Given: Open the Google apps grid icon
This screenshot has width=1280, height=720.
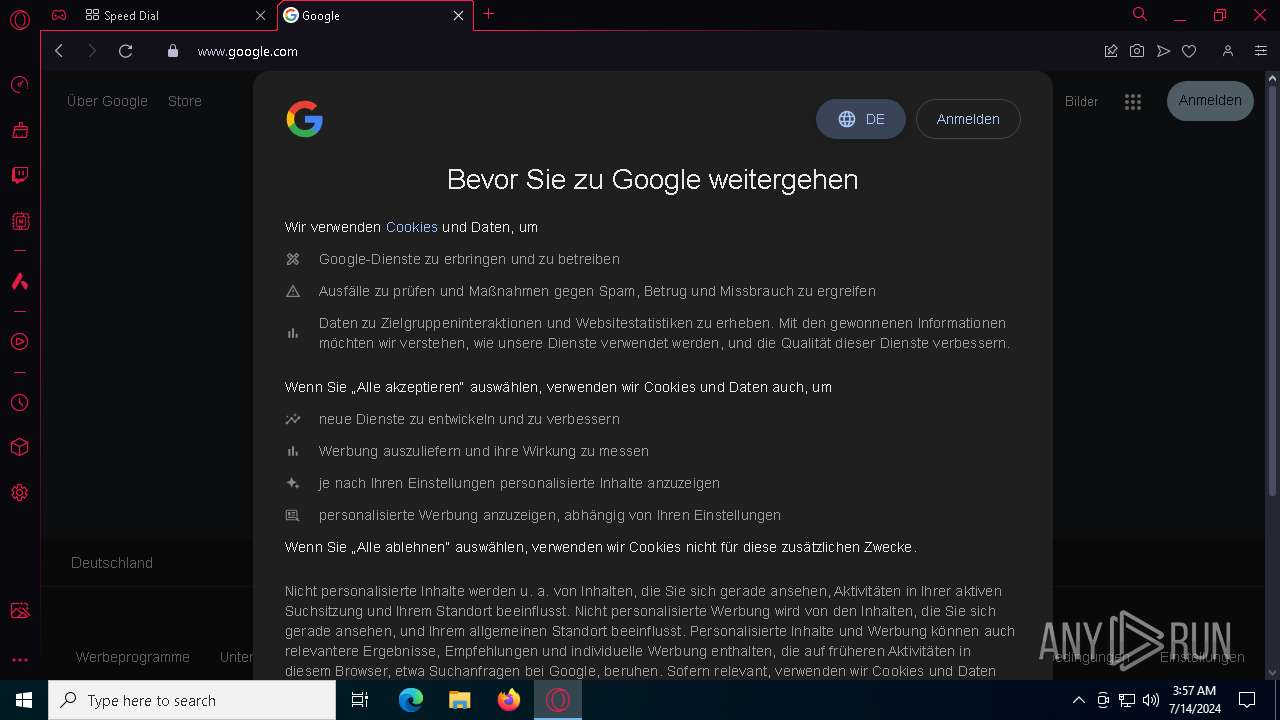Looking at the screenshot, I should 1133,102.
